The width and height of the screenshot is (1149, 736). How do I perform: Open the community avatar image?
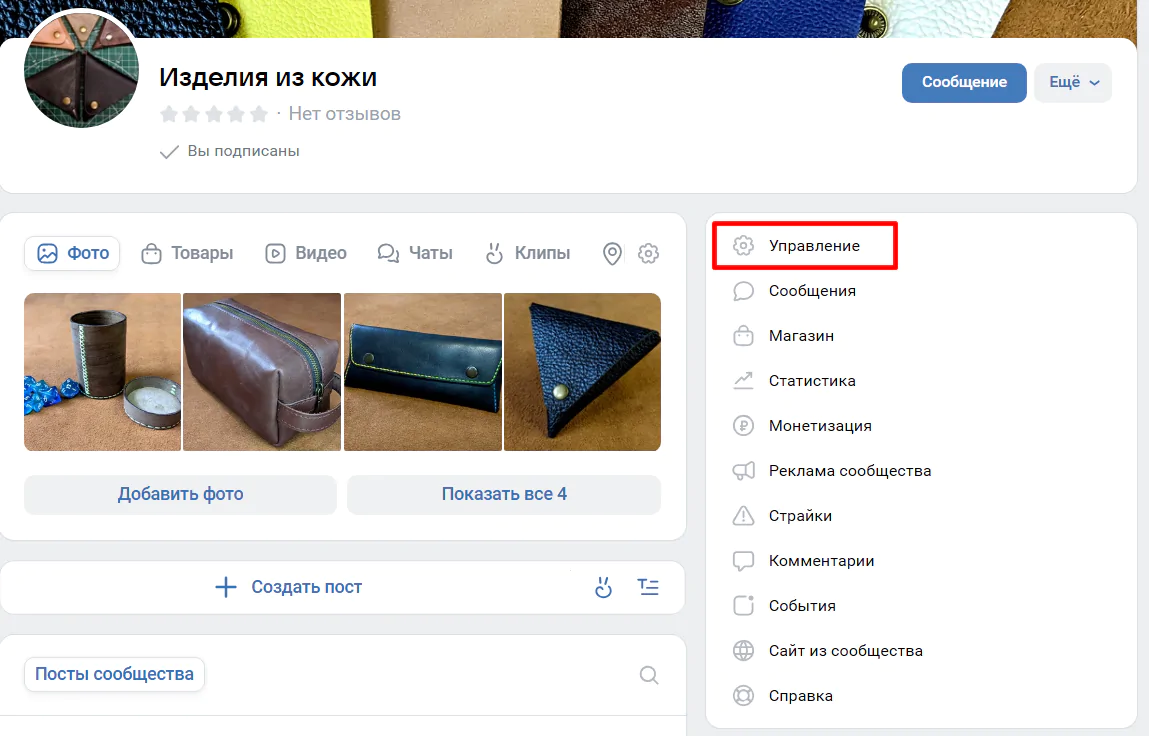coord(81,70)
